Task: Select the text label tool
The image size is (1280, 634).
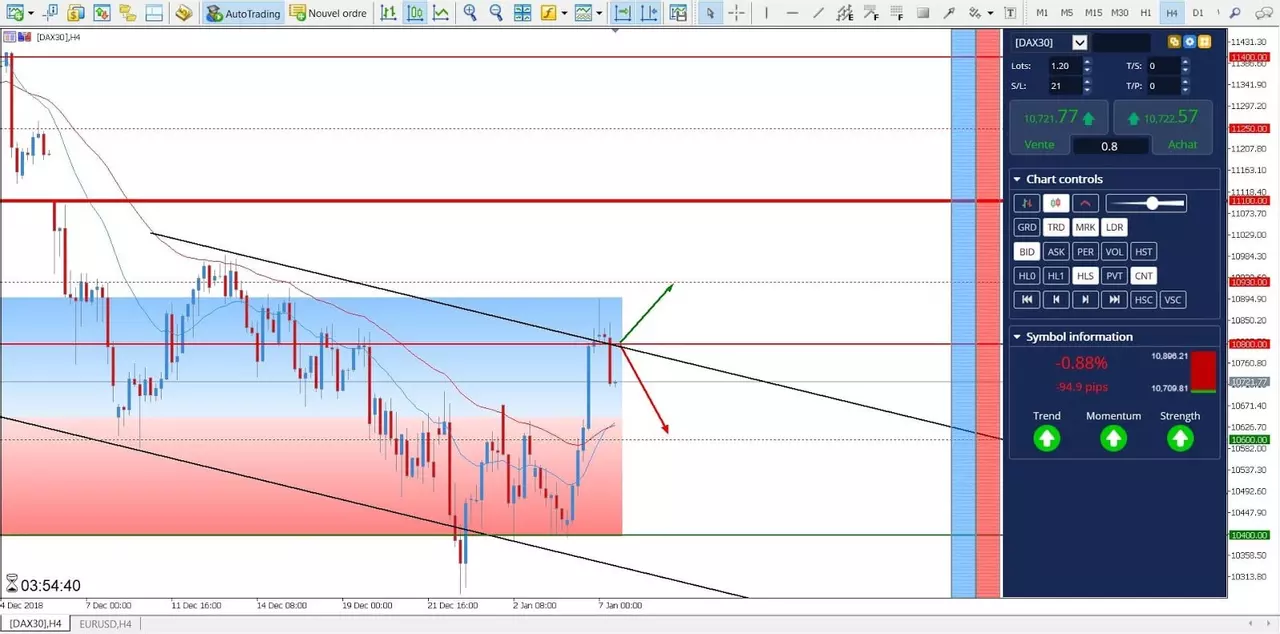Action: pyautogui.click(x=1010, y=13)
